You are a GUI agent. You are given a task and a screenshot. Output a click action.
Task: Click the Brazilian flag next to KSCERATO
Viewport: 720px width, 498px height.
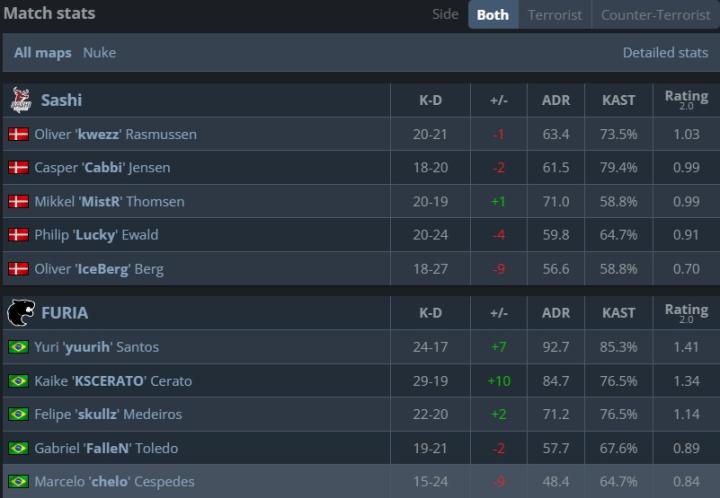[x=18, y=381]
